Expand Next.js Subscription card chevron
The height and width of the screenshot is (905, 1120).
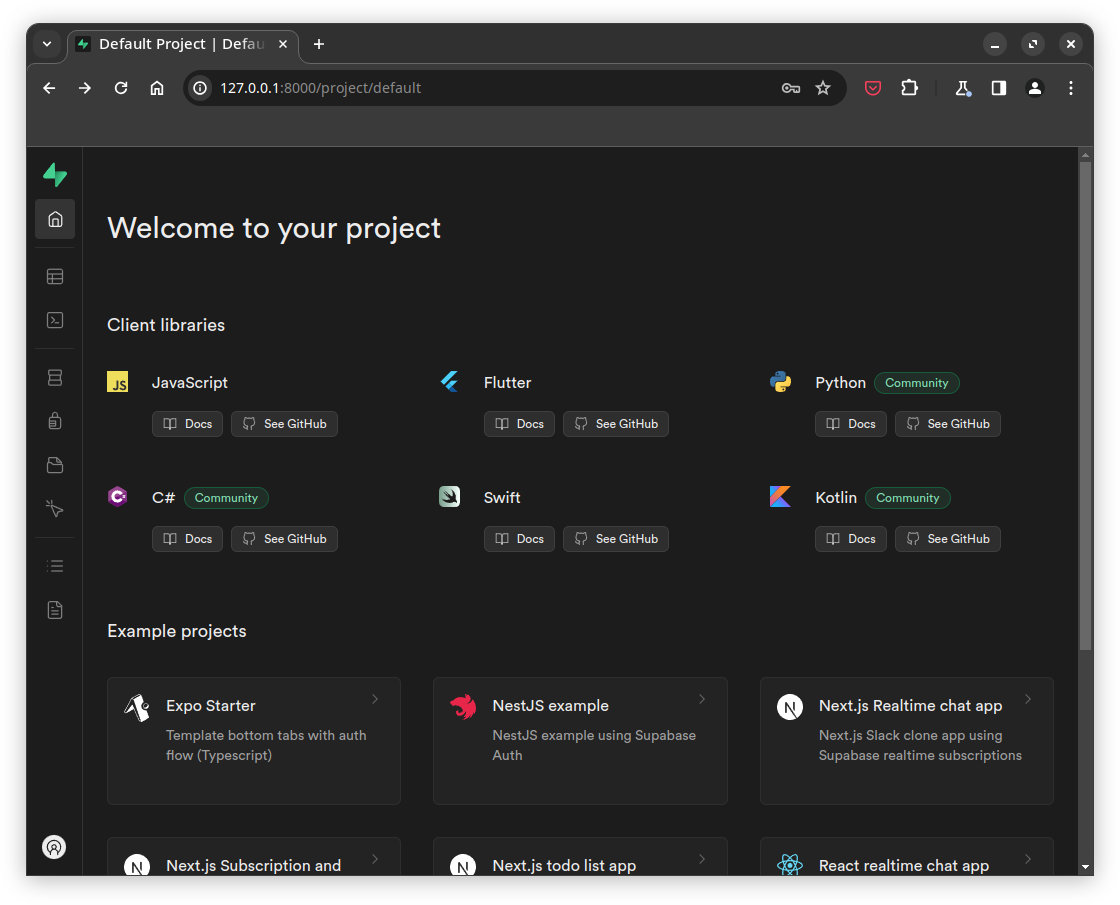[375, 859]
